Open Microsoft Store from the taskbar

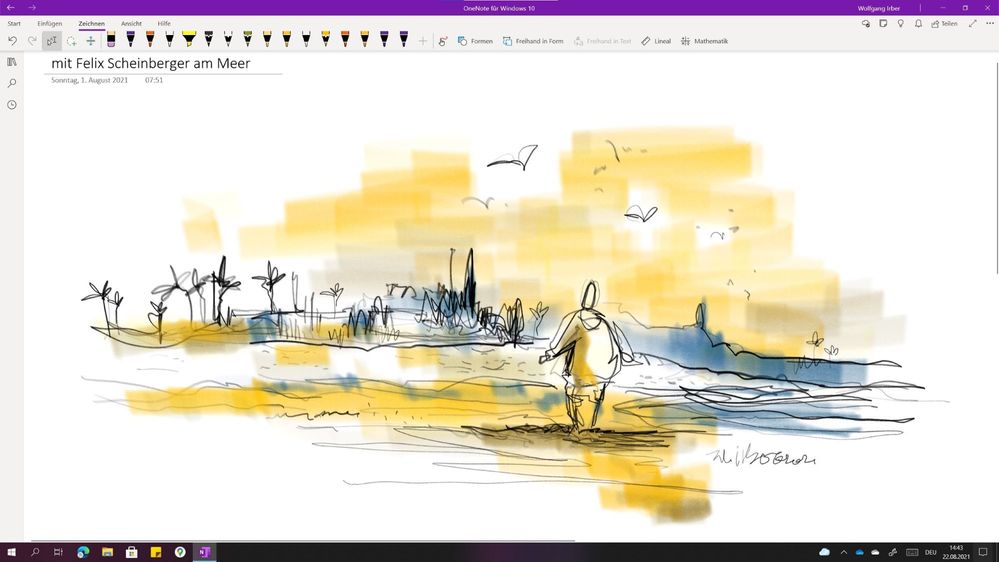tap(131, 552)
